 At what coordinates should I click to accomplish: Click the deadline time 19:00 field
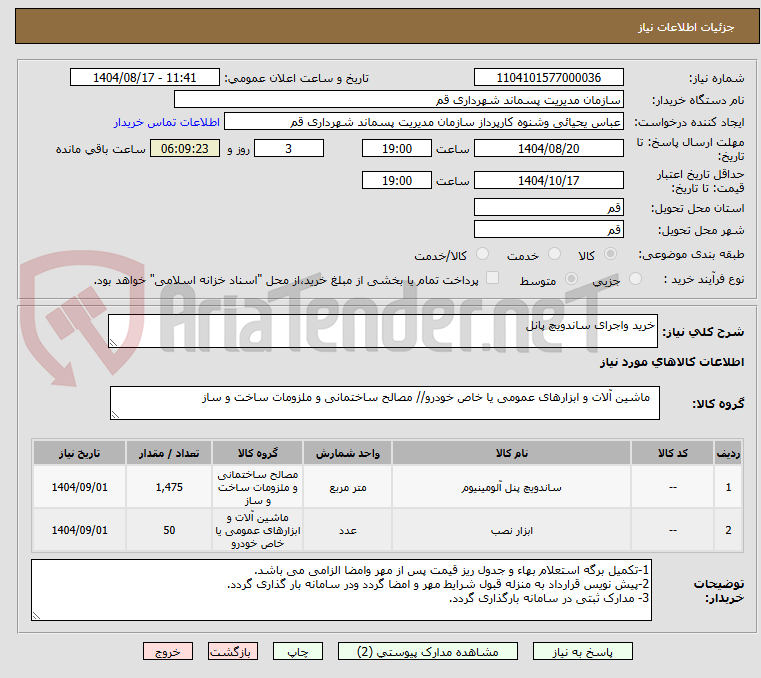(397, 149)
